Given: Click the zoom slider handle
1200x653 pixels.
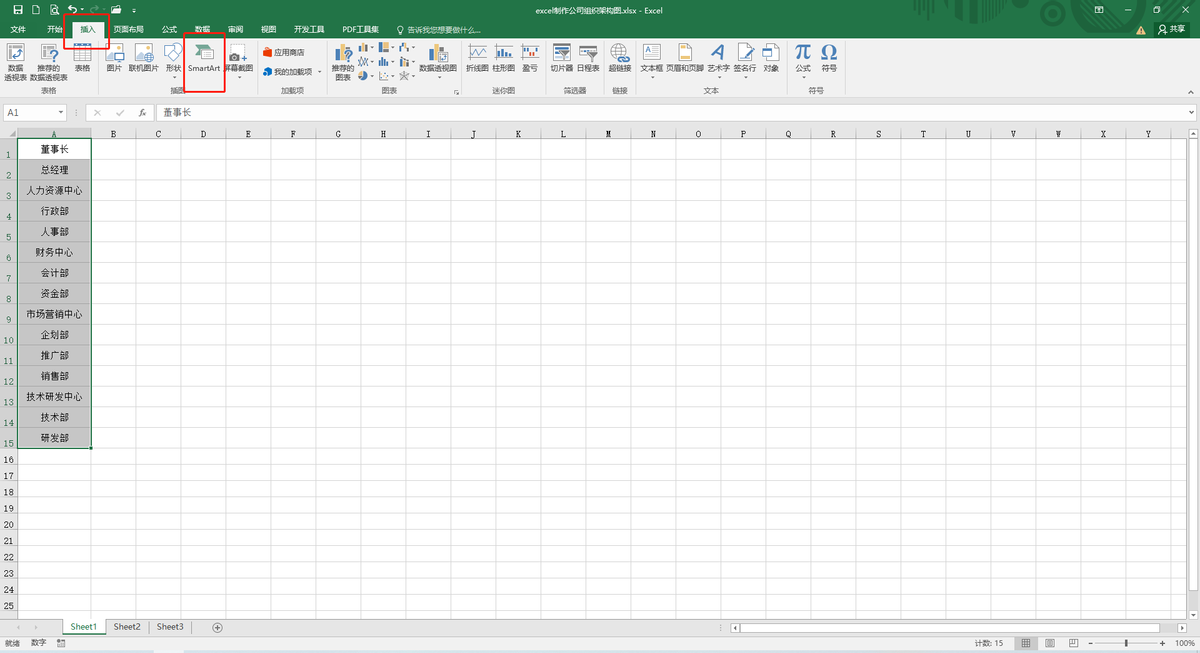Looking at the screenshot, I should click(1126, 643).
